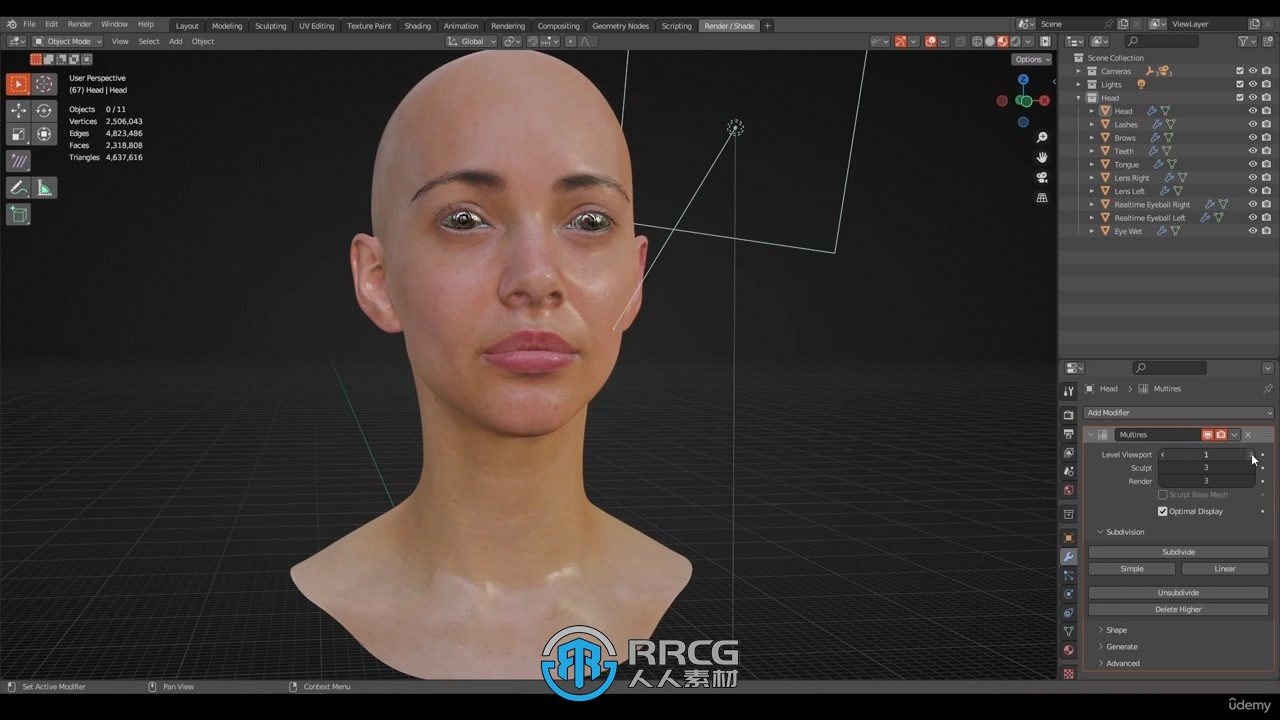
Task: Uncheck the Cameras collection checkbox
Action: click(1240, 71)
